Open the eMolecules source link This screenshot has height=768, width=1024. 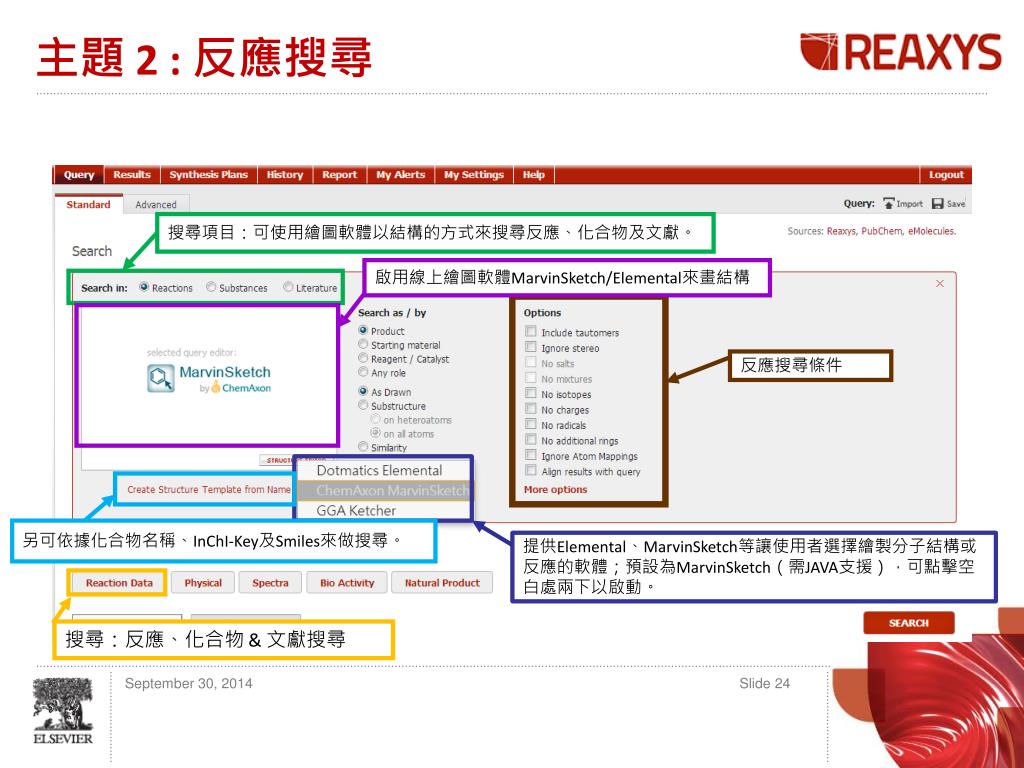coord(931,231)
